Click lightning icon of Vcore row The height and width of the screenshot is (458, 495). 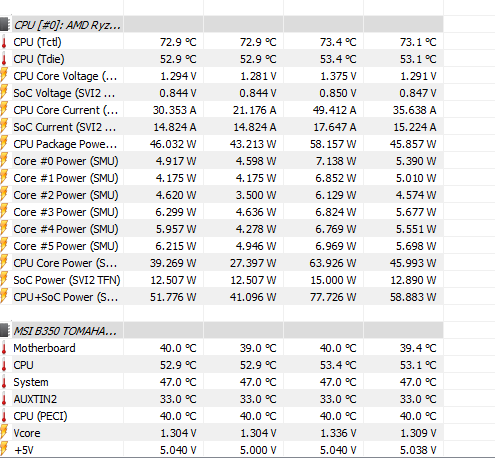[4, 432]
